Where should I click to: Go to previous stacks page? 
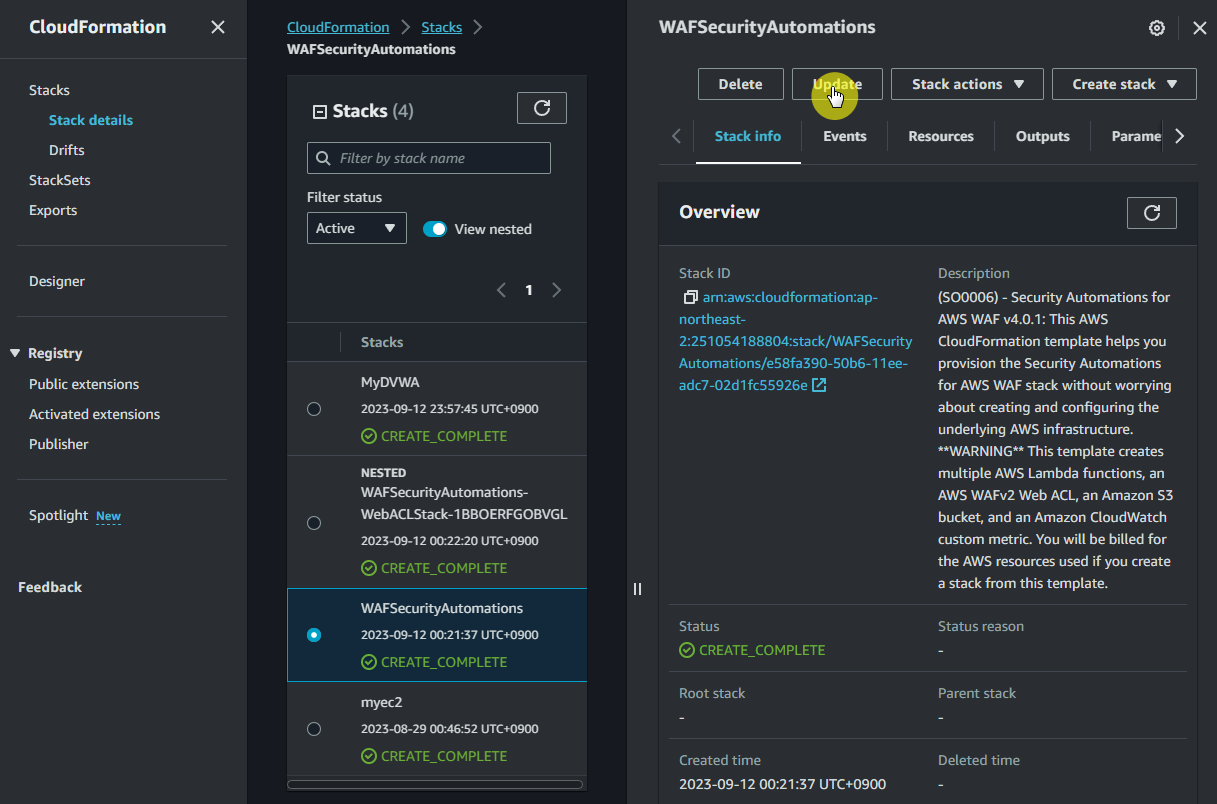click(x=502, y=290)
